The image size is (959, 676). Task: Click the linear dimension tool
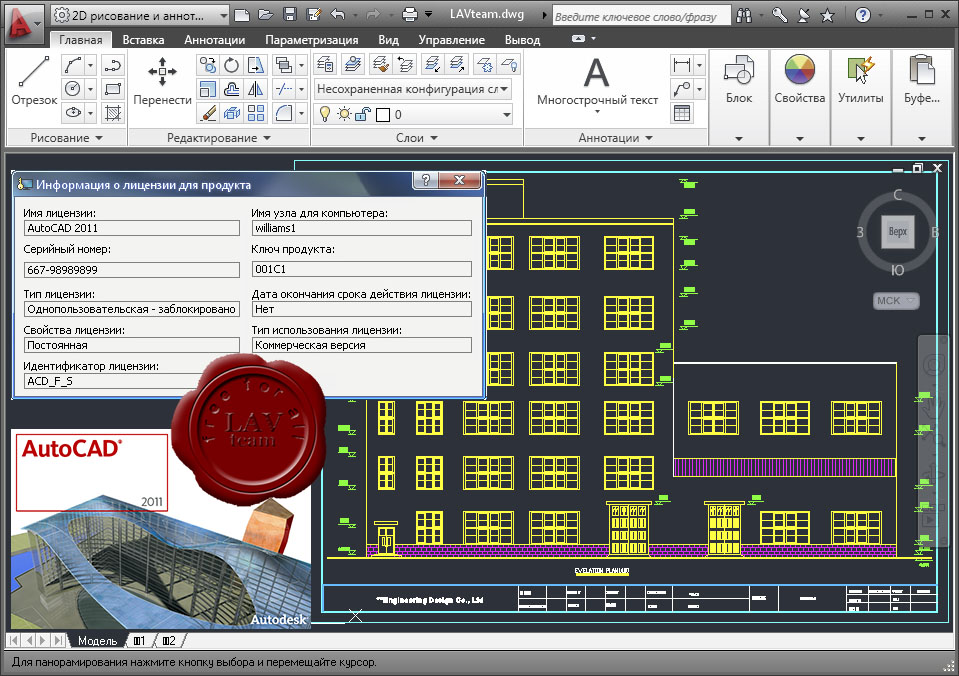[x=681, y=64]
